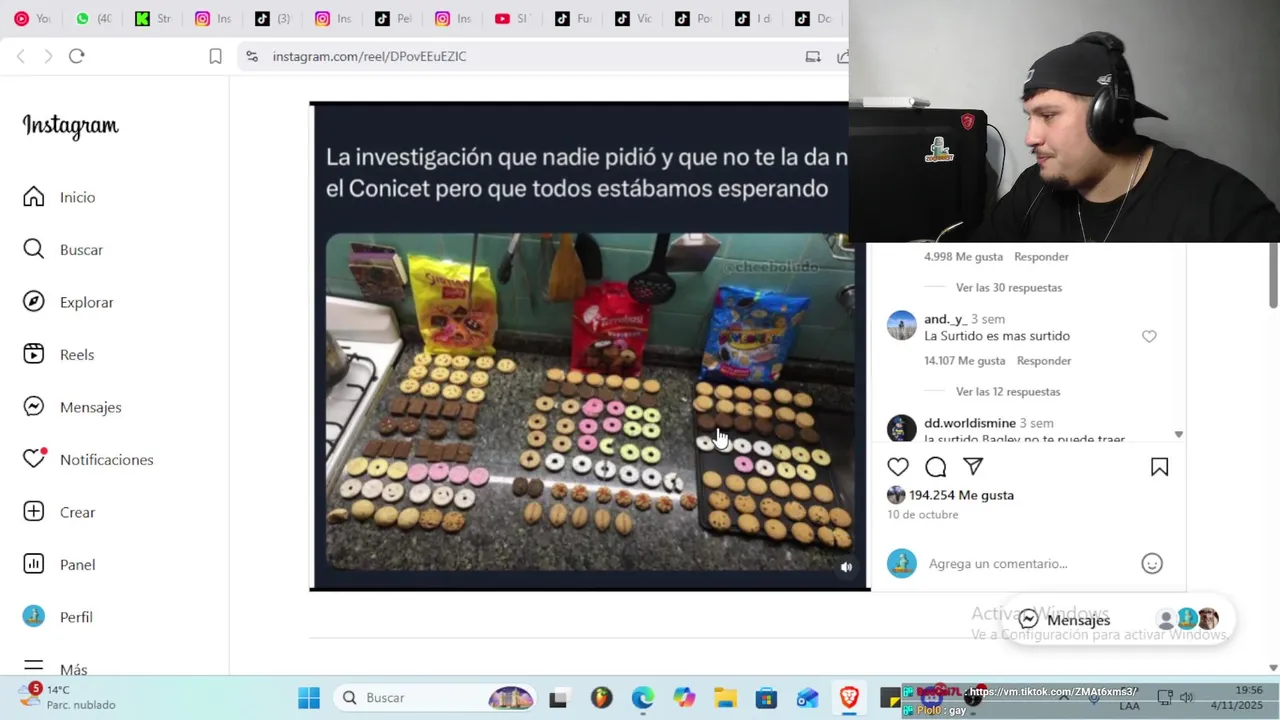Open the site settings icon beside the URL
This screenshot has width=1280, height=720.
252,56
